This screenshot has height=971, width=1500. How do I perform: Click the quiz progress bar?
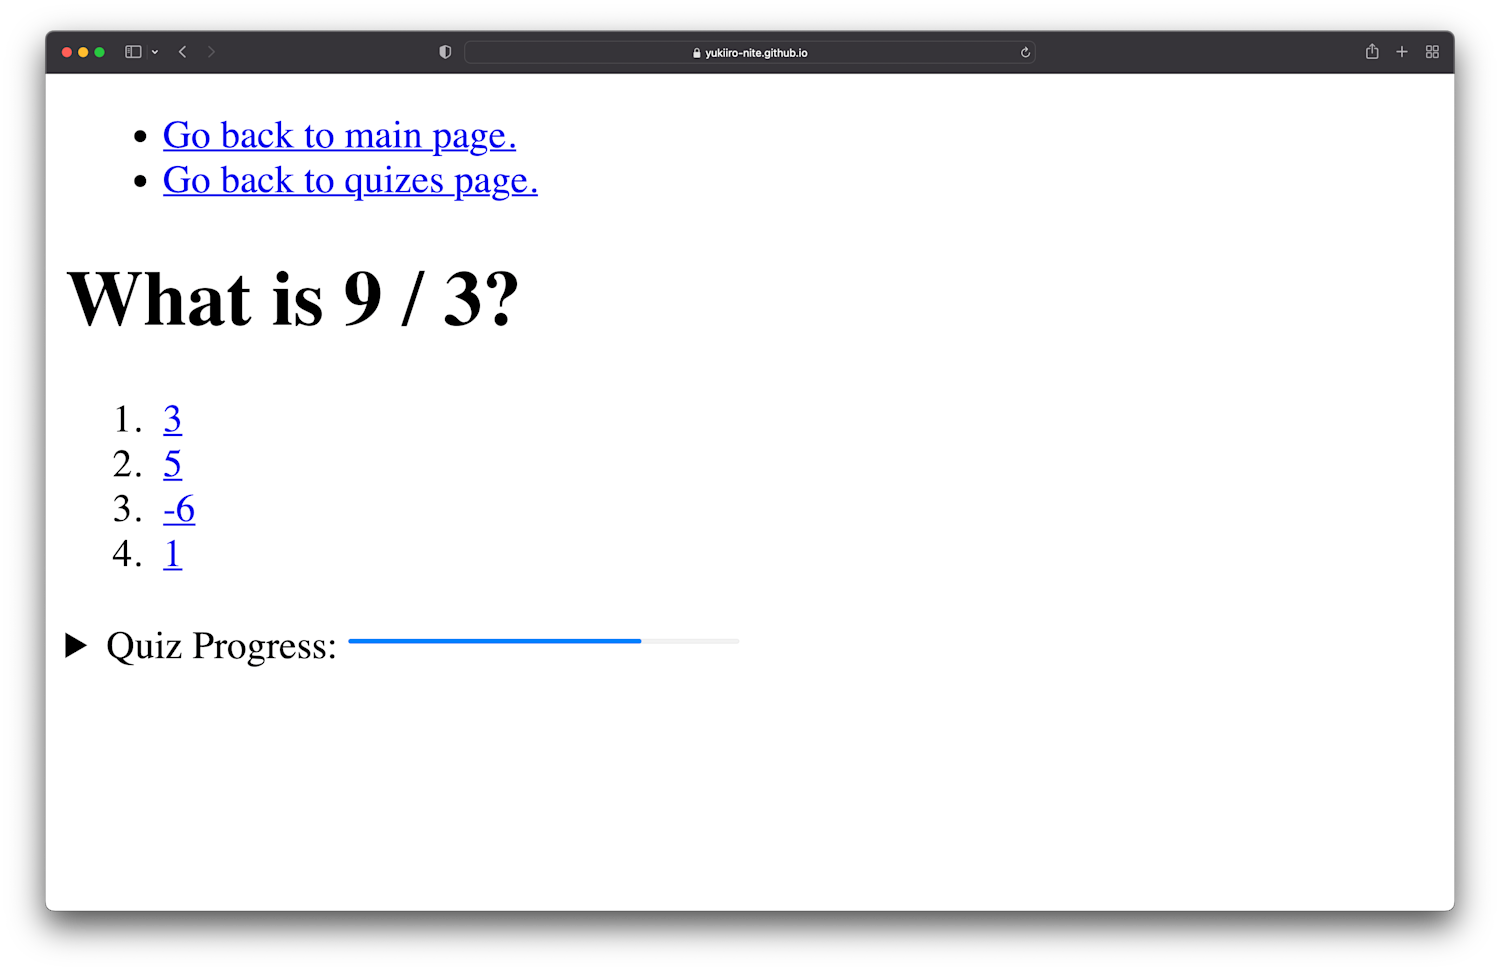tap(543, 641)
